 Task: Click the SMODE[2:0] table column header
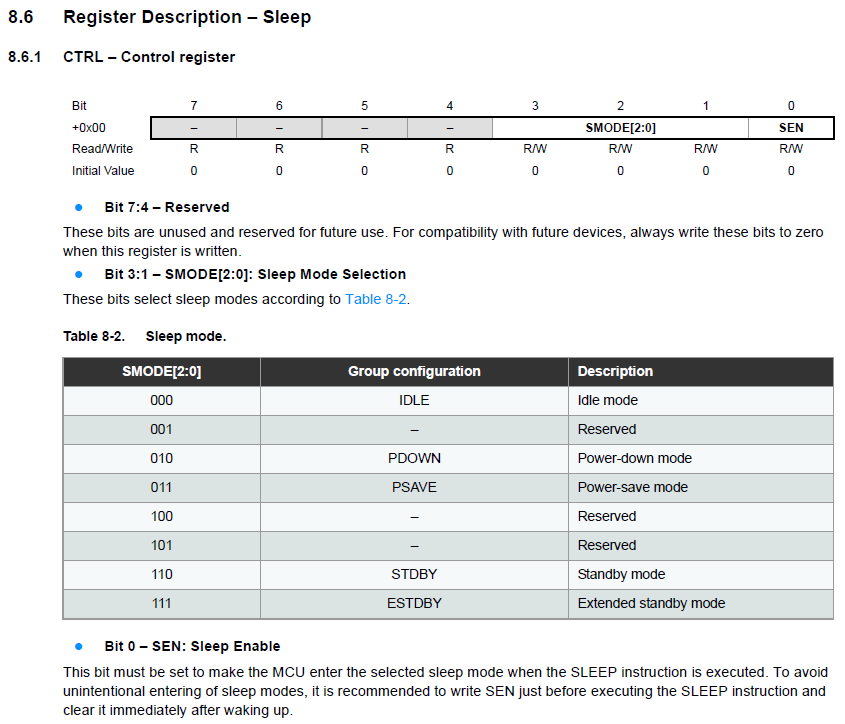(162, 371)
